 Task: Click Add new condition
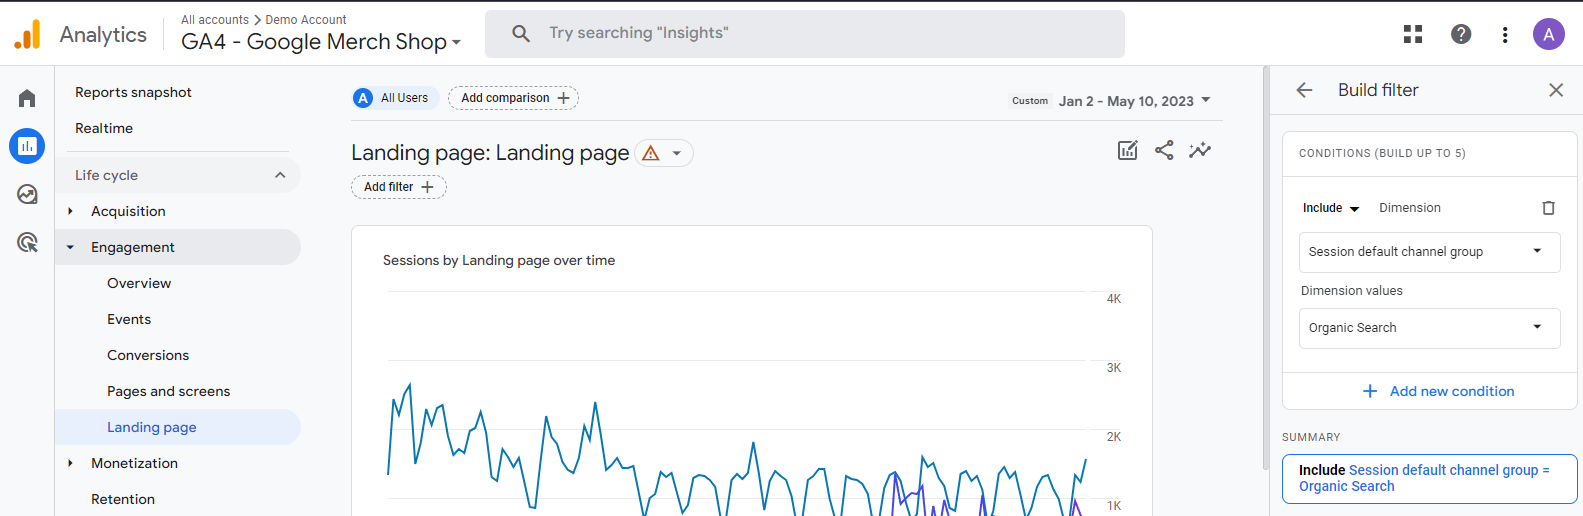[1438, 391]
